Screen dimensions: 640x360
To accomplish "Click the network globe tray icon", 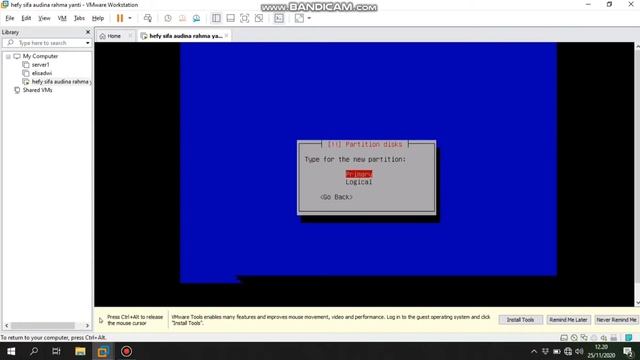I will point(568,351).
